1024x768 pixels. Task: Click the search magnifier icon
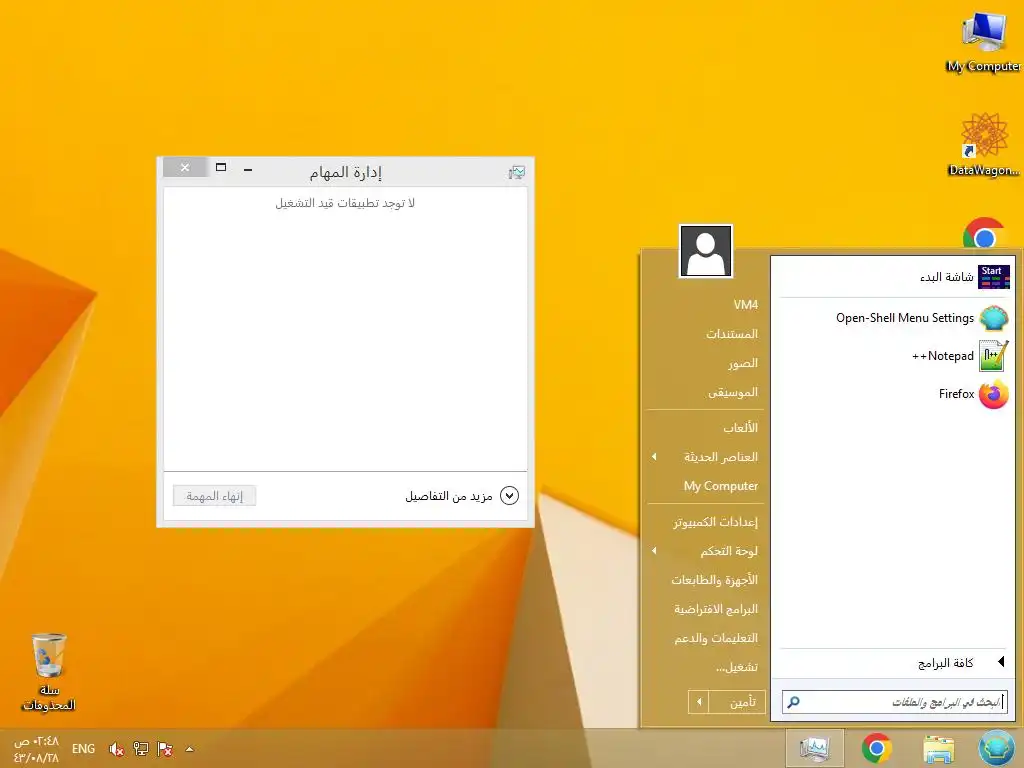click(x=793, y=702)
